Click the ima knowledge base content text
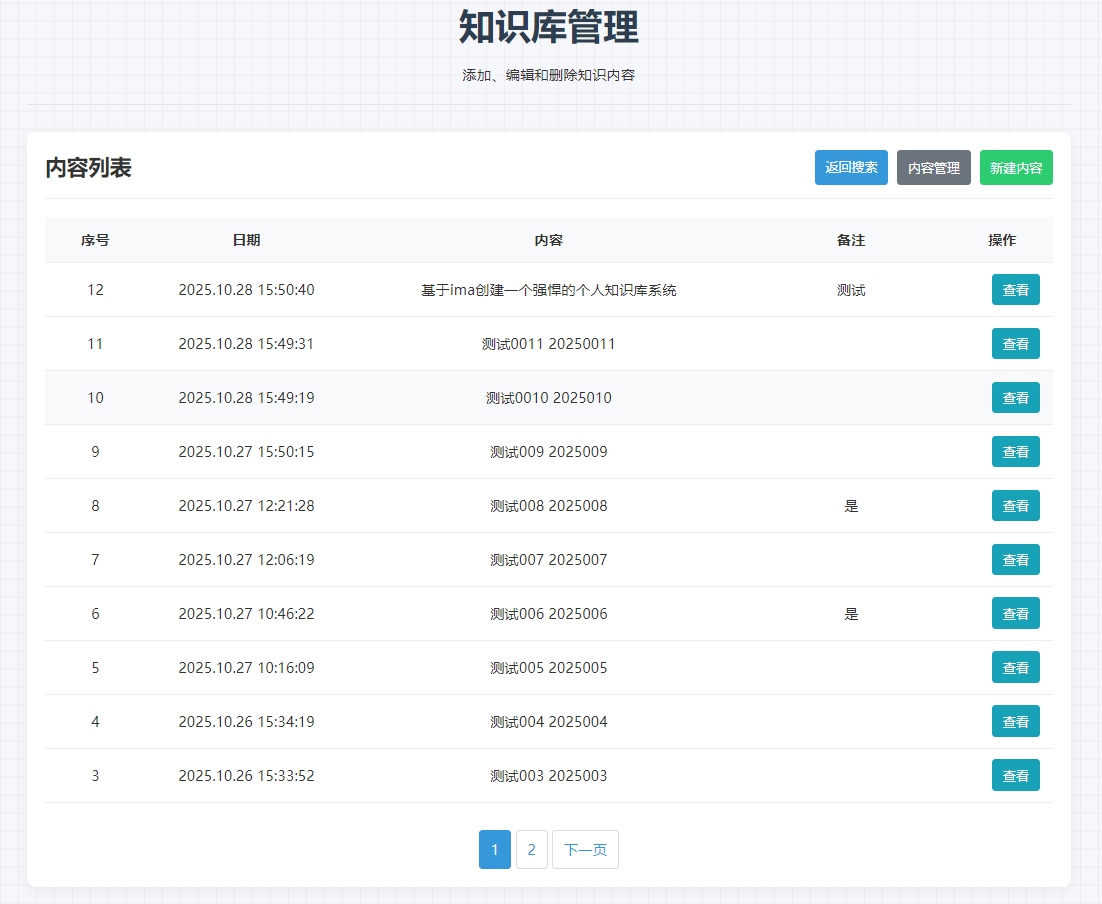This screenshot has height=904, width=1102. tap(548, 290)
